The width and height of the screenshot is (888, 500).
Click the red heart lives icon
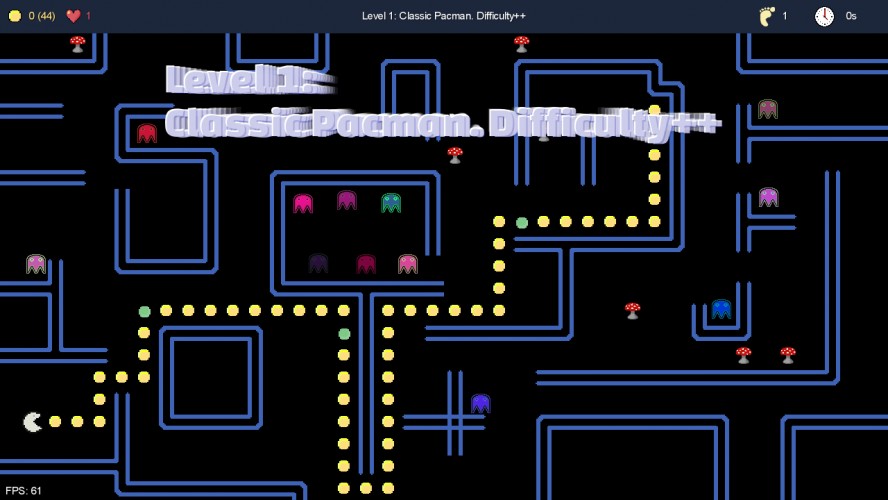[x=74, y=16]
